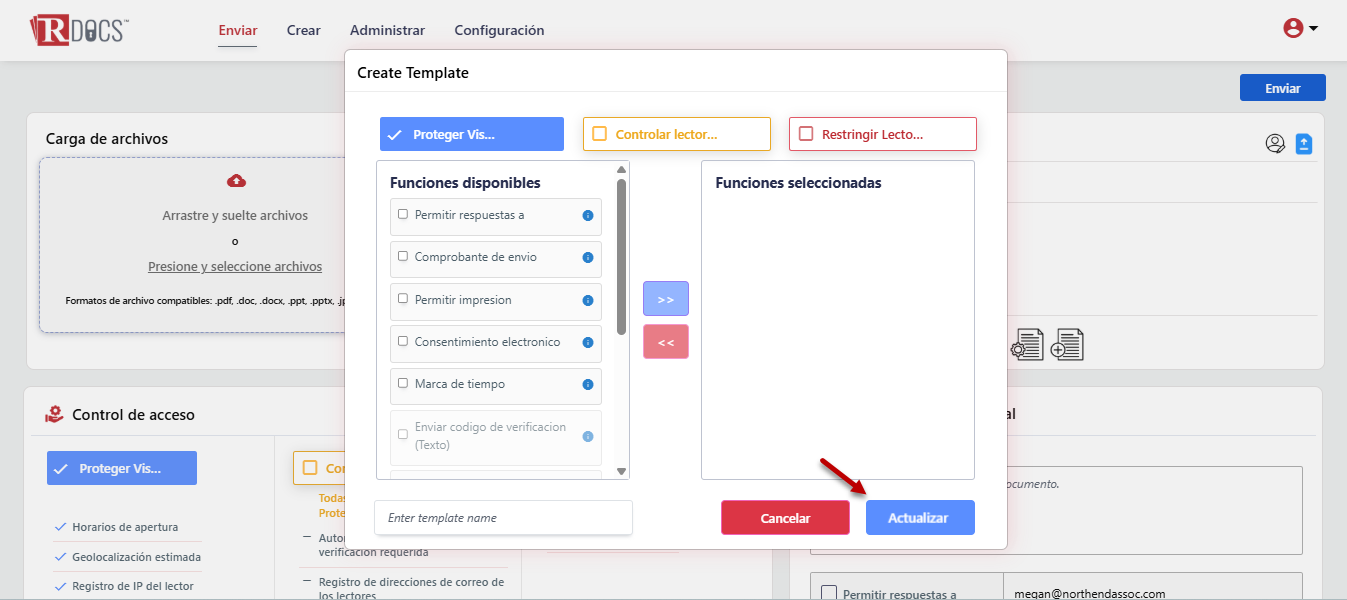
Task: Open the Crear menu
Action: click(303, 30)
